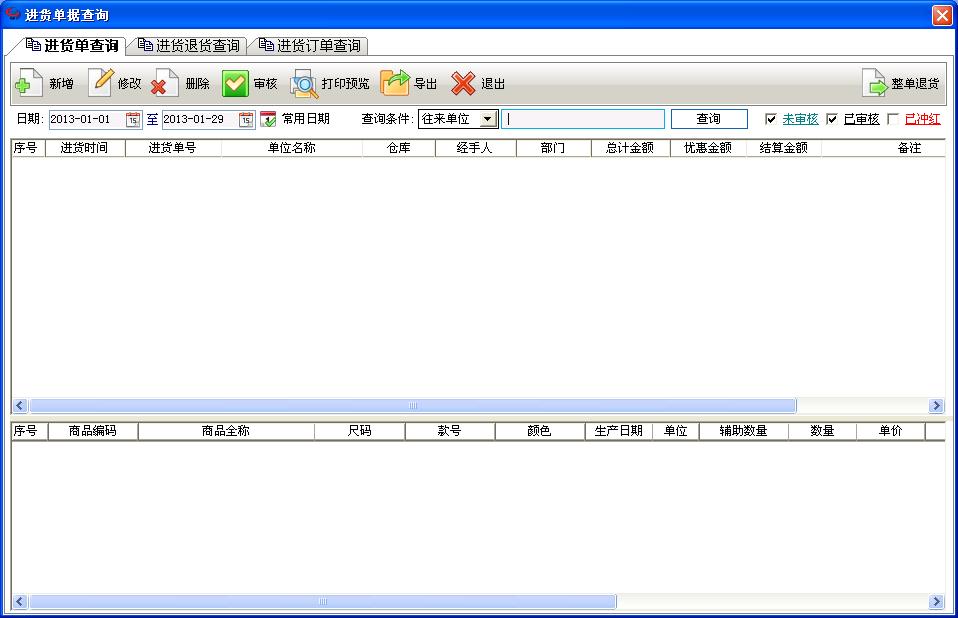Open calendar picker for start date

pos(133,119)
